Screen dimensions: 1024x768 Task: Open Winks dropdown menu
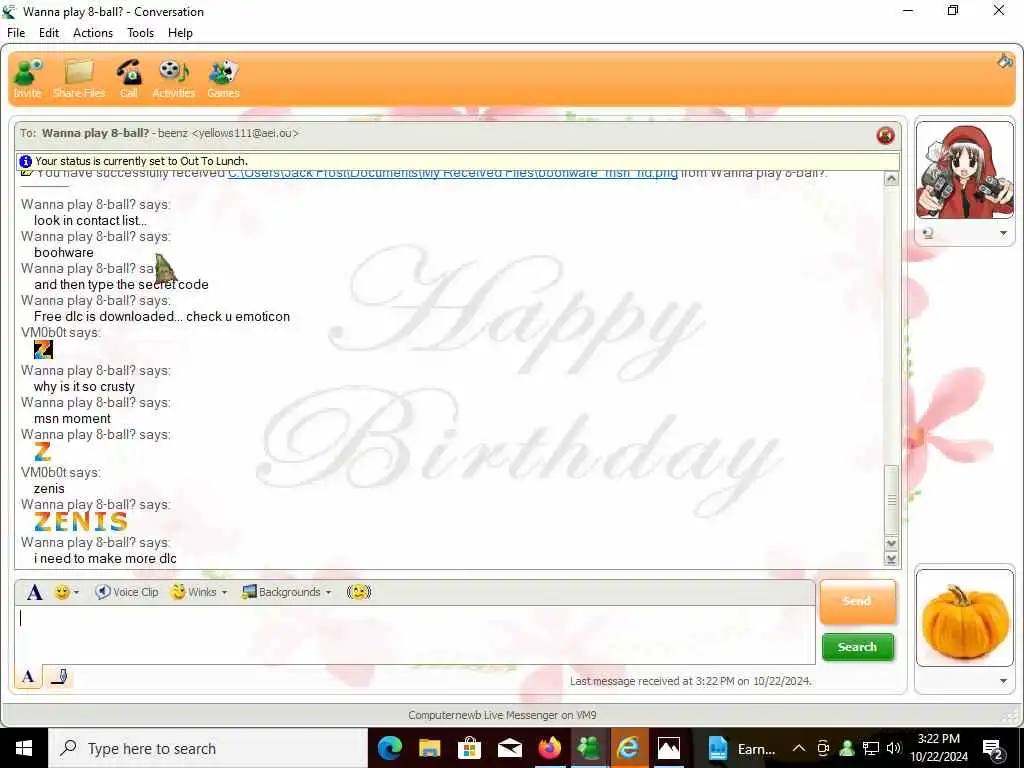pyautogui.click(x=199, y=592)
